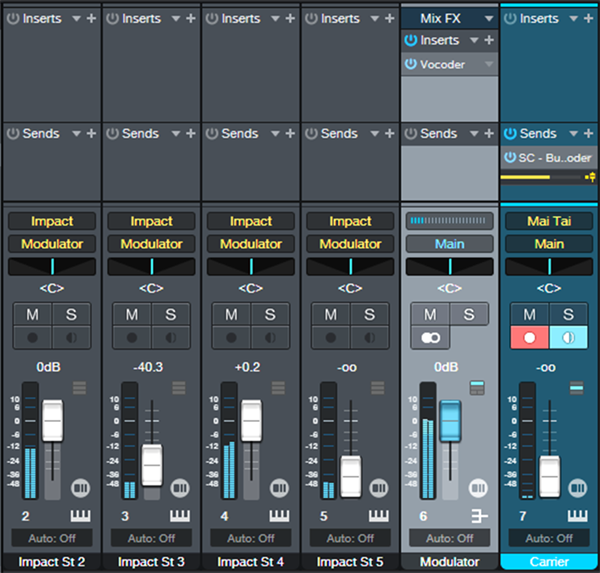Click Auto: Off button on Impact St 5

[x=350, y=539]
